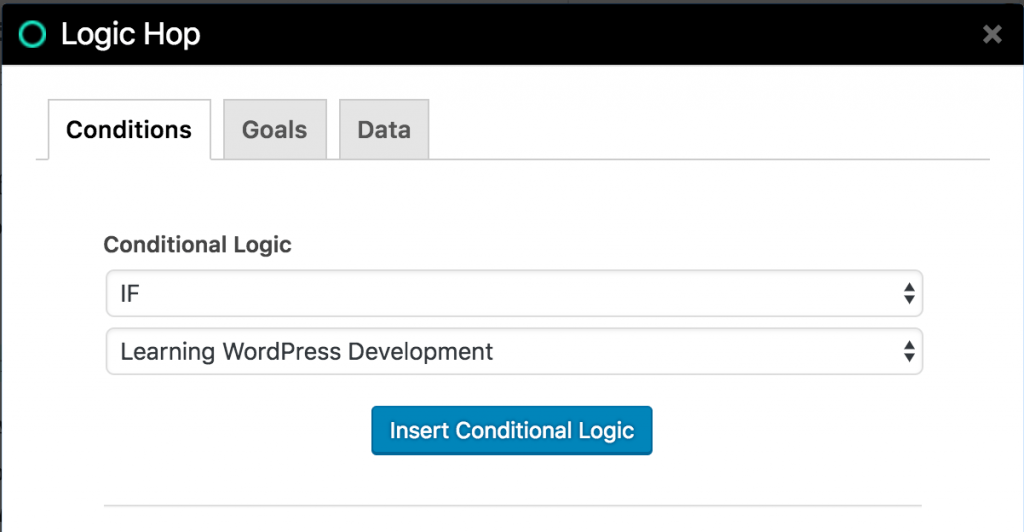Image resolution: width=1024 pixels, height=532 pixels.
Task: Open the IF conditional logic dropdown
Action: (514, 294)
